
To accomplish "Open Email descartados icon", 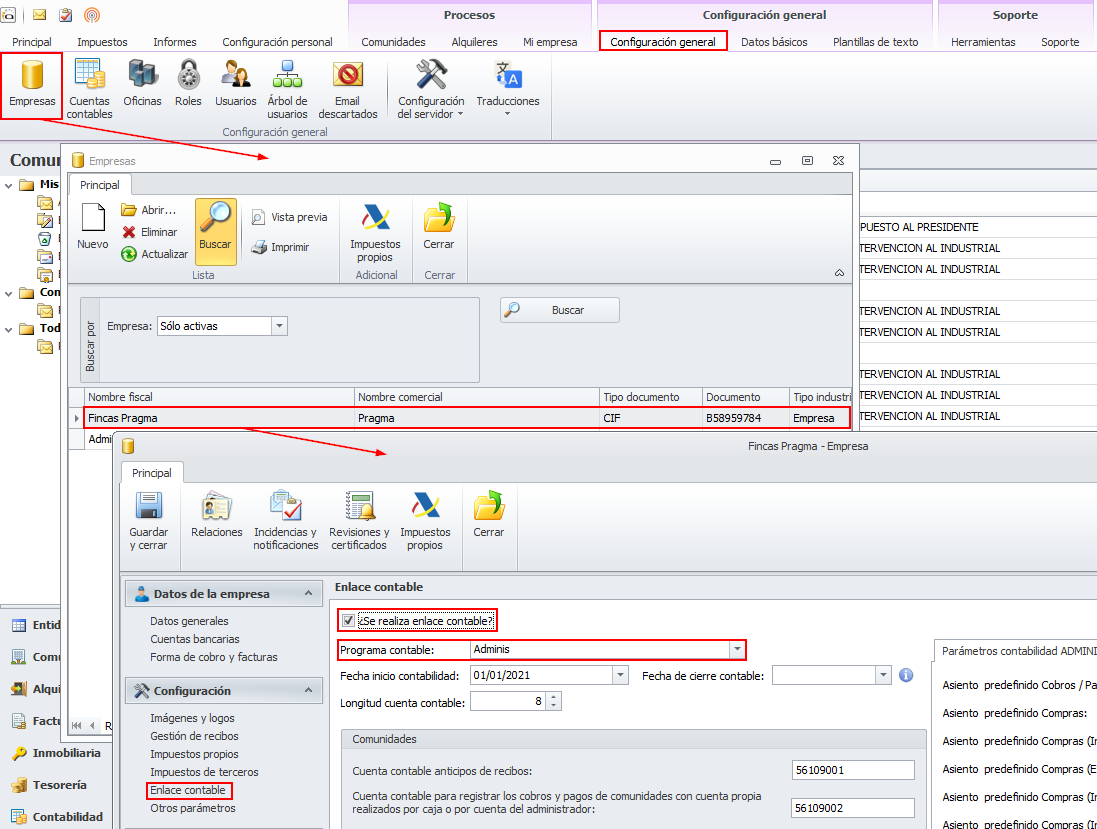I will coord(348,89).
